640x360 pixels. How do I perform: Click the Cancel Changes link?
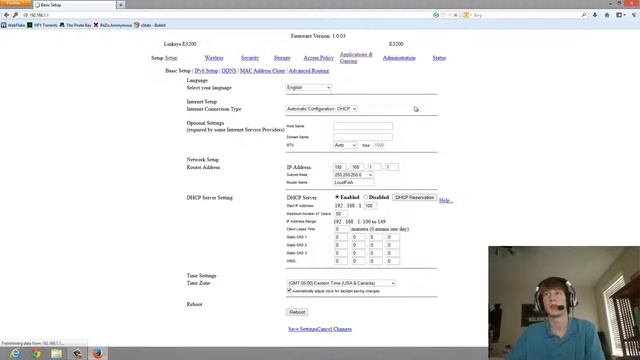point(334,329)
